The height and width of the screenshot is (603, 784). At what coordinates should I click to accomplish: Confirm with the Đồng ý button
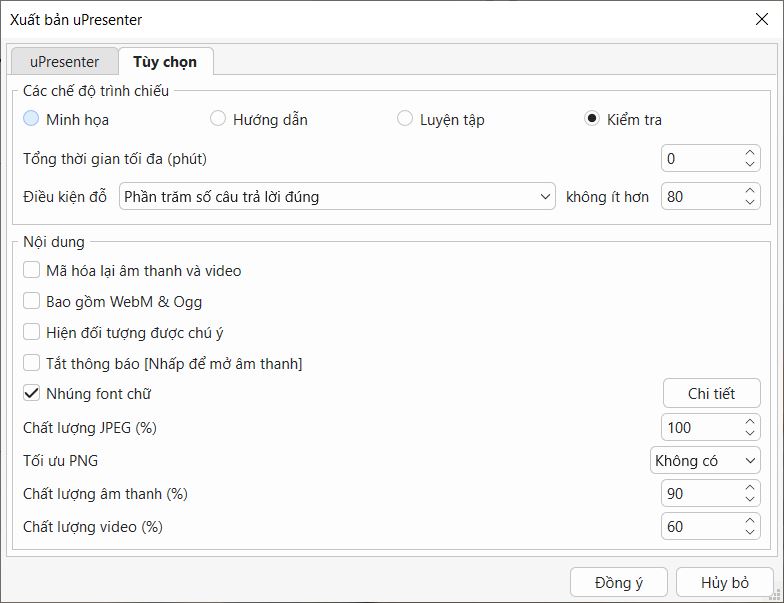pos(618,583)
